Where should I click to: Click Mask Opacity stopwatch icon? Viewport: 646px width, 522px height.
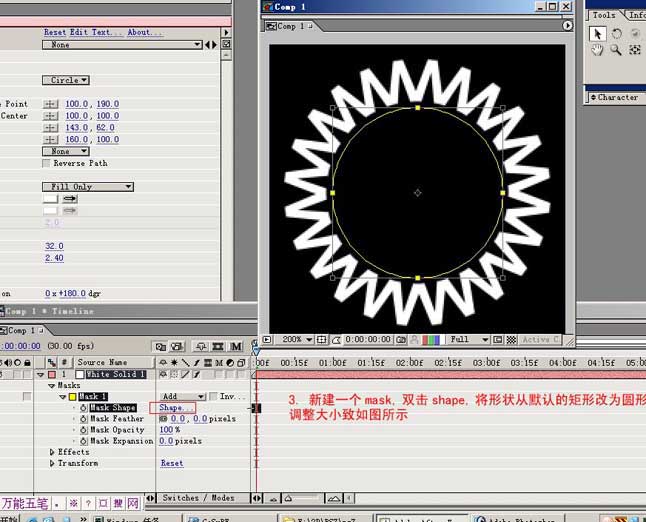point(84,430)
